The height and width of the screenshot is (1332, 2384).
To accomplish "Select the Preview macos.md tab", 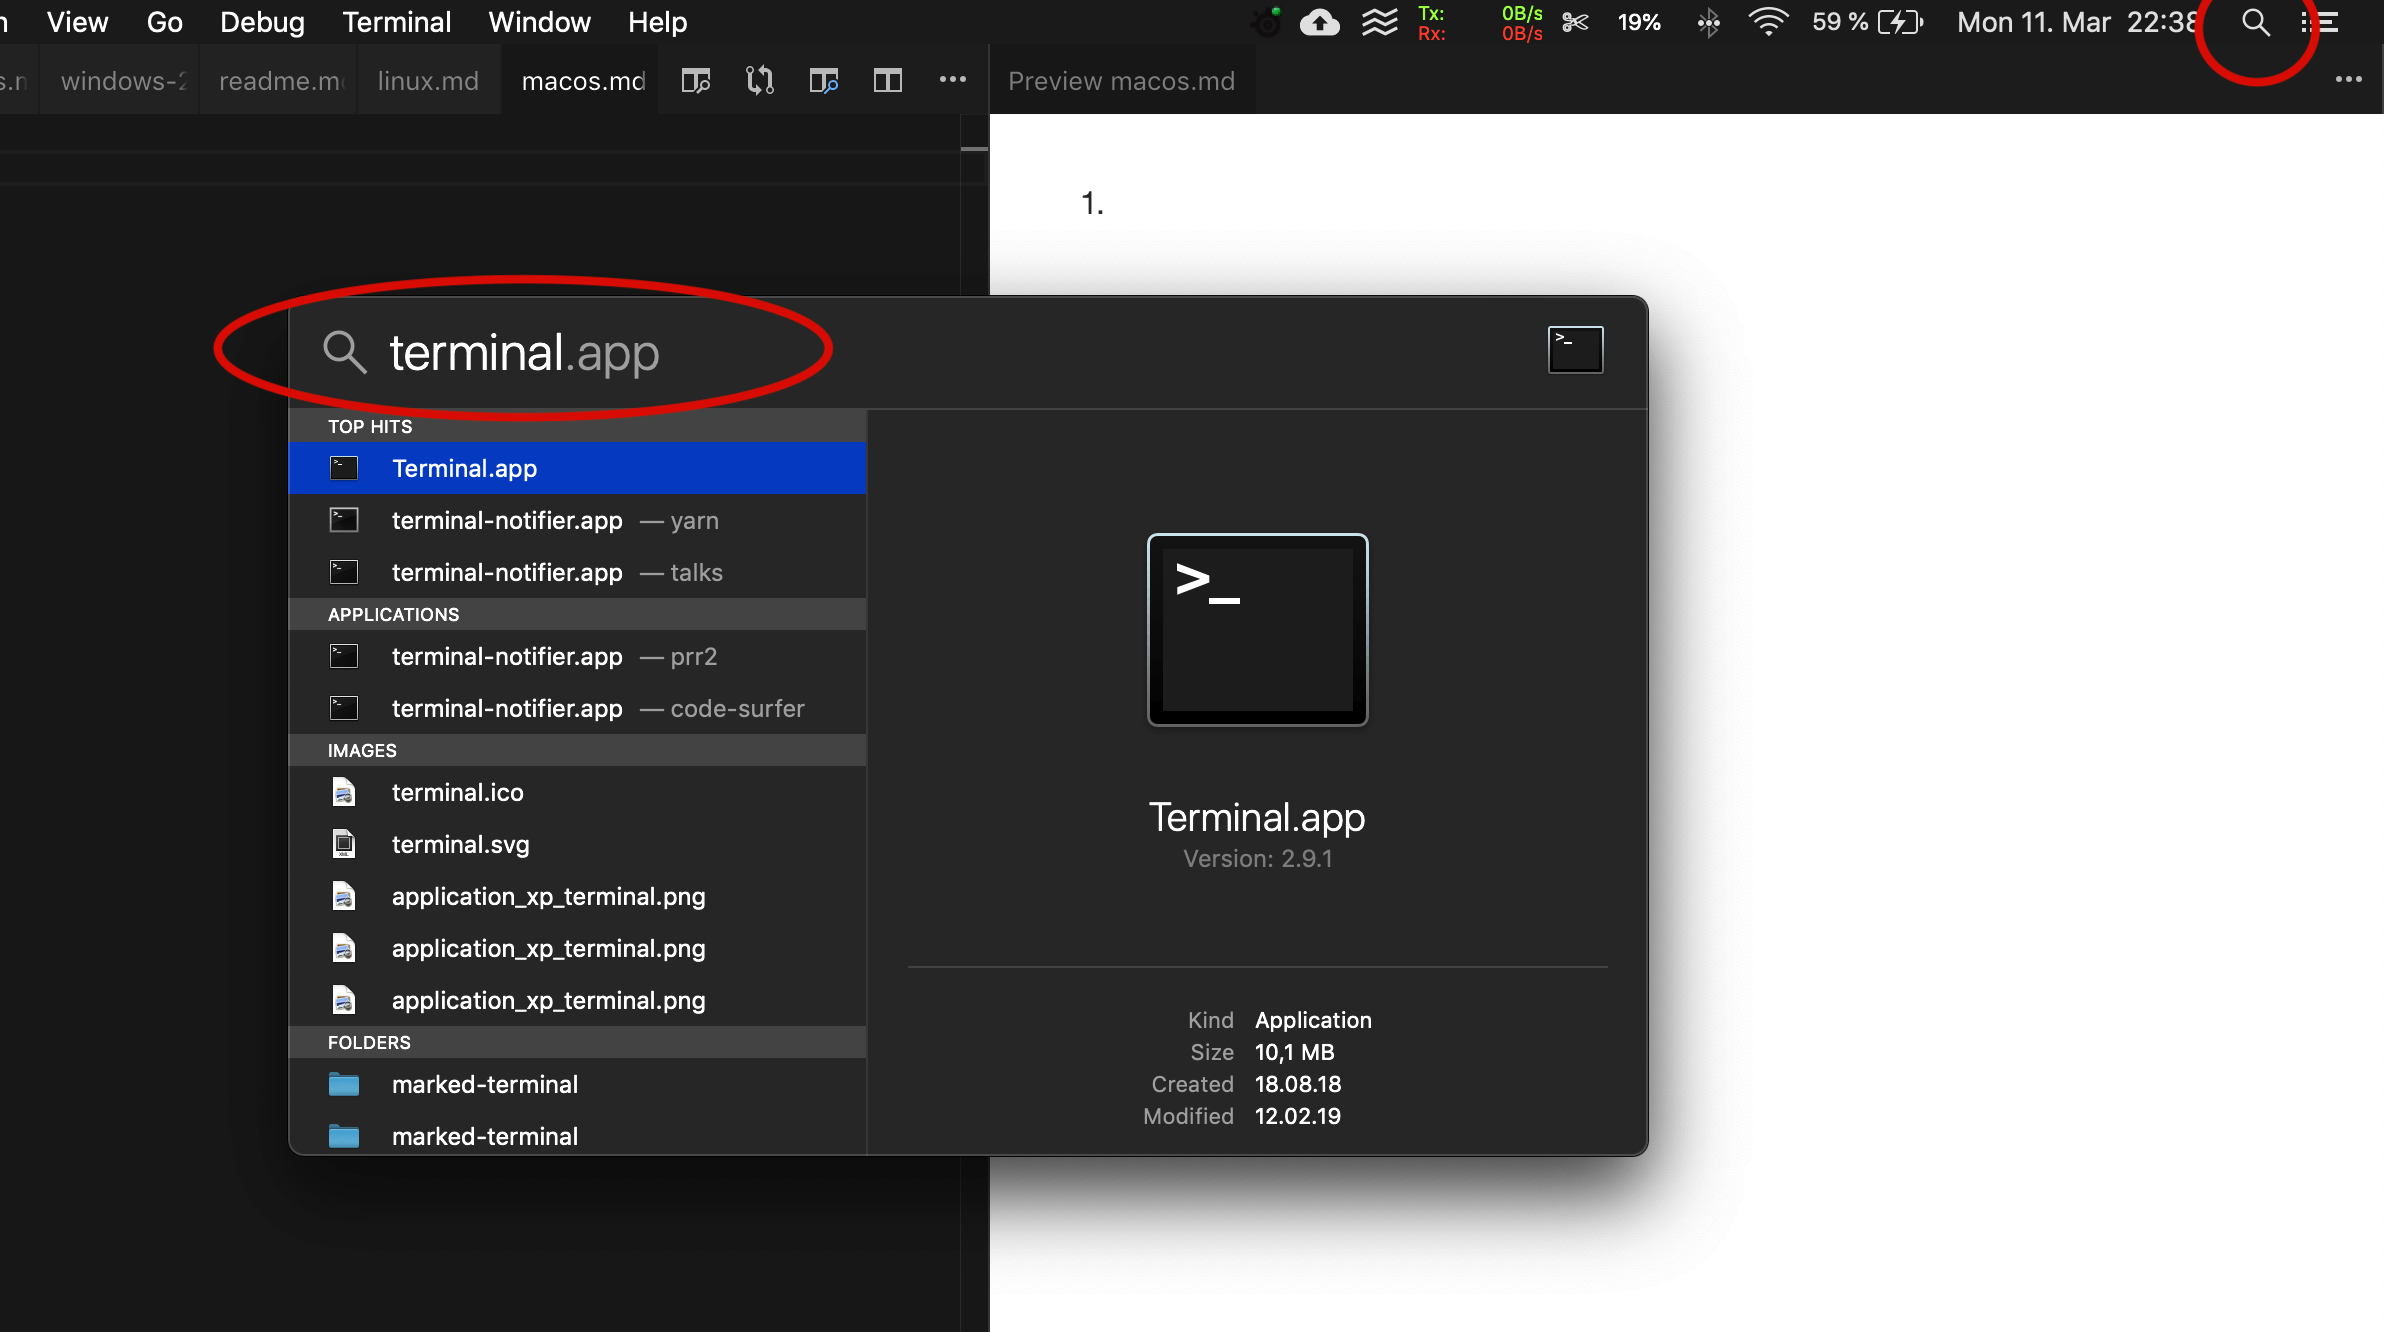I will point(1121,81).
